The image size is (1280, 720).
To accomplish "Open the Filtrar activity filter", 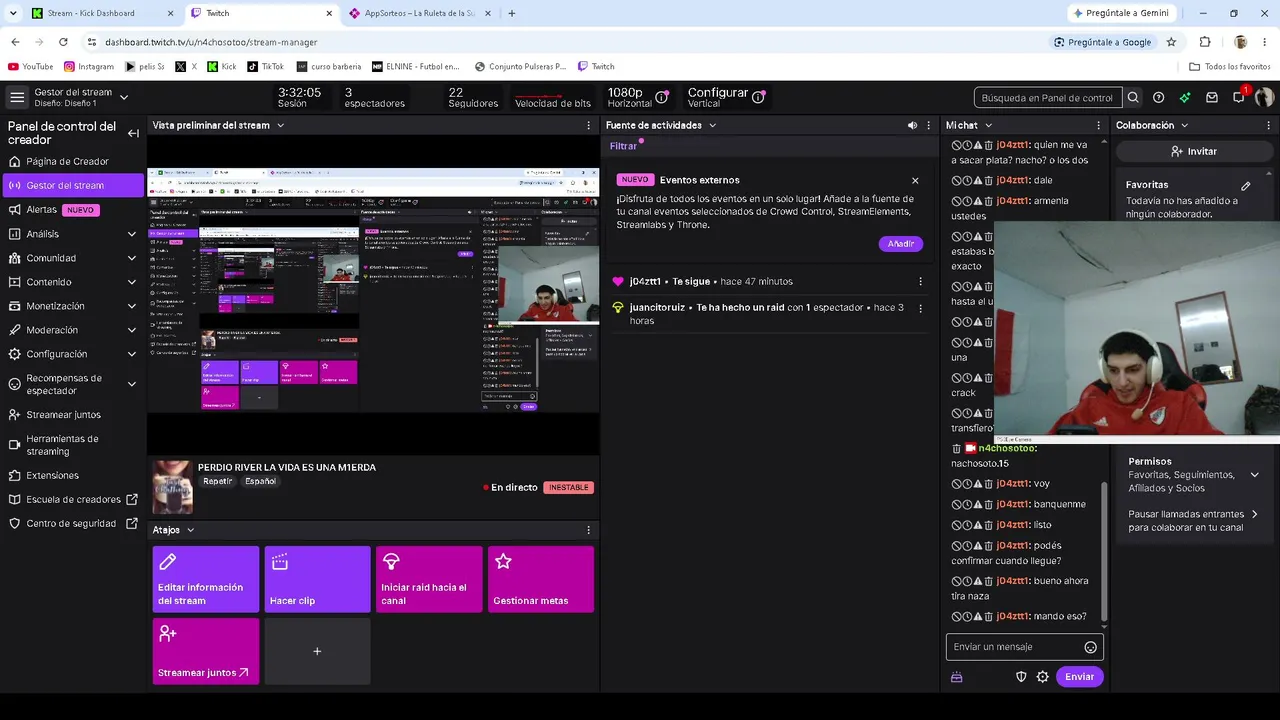I will click(624, 146).
